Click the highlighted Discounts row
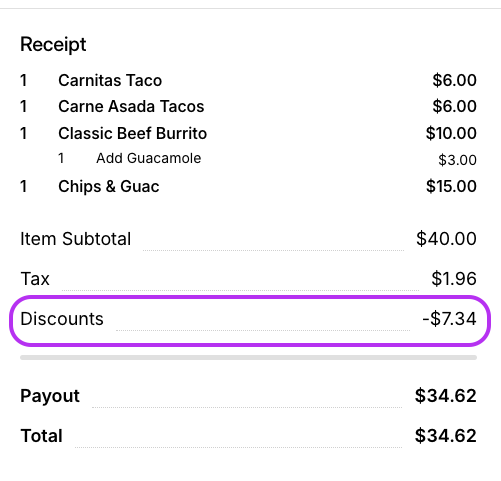This screenshot has width=501, height=481. pyautogui.click(x=250, y=321)
